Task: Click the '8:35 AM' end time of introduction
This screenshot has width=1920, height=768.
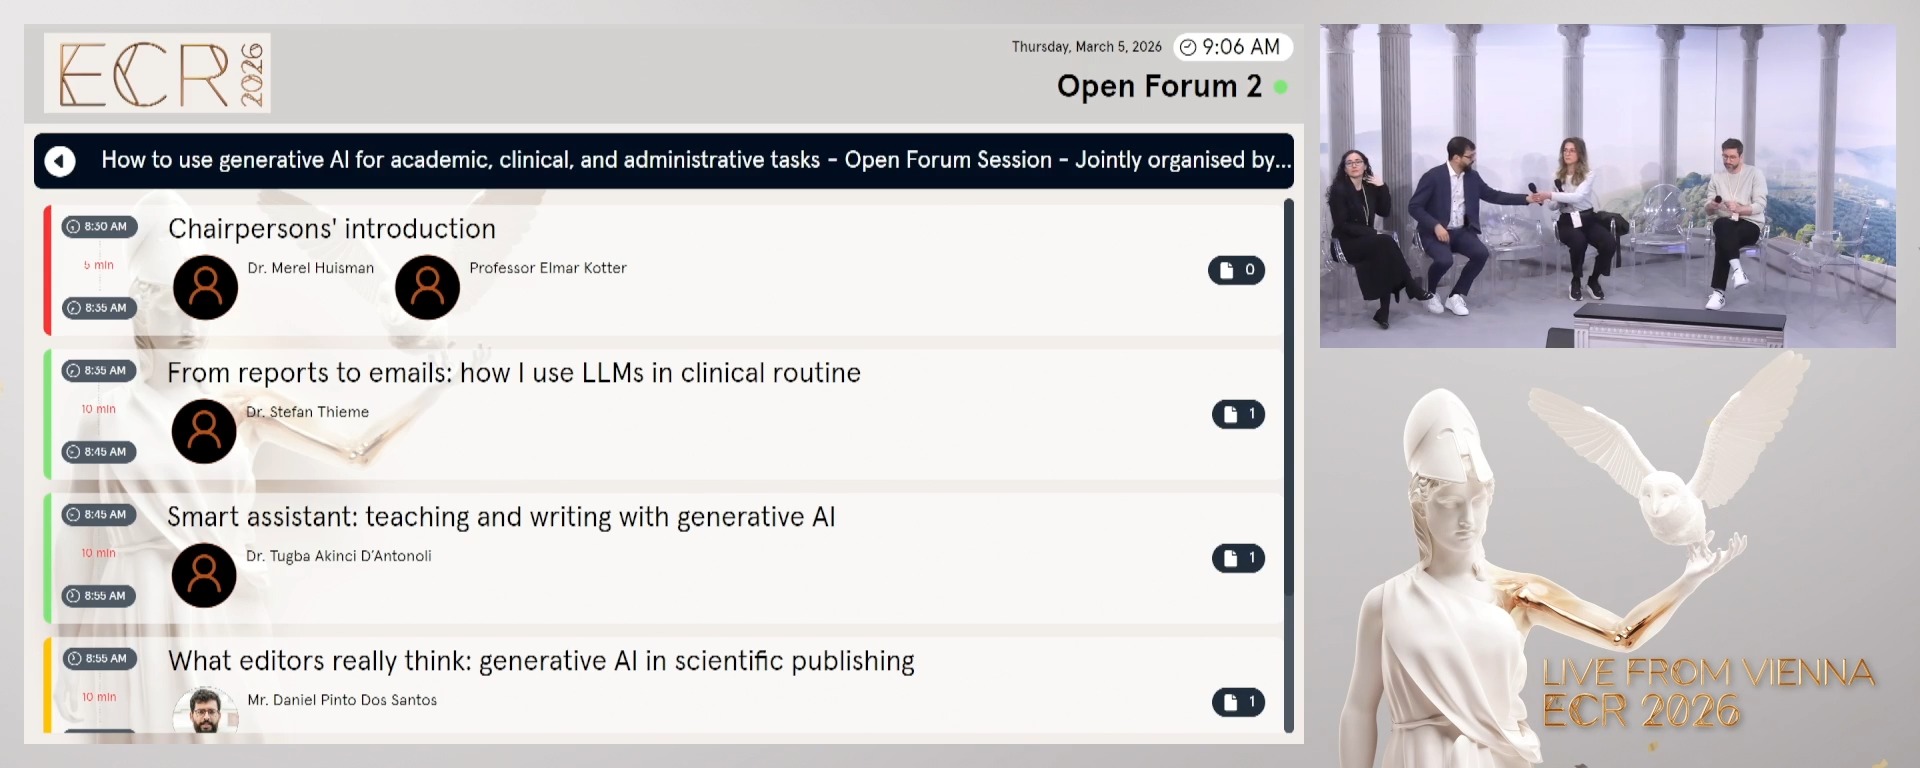Action: coord(99,308)
